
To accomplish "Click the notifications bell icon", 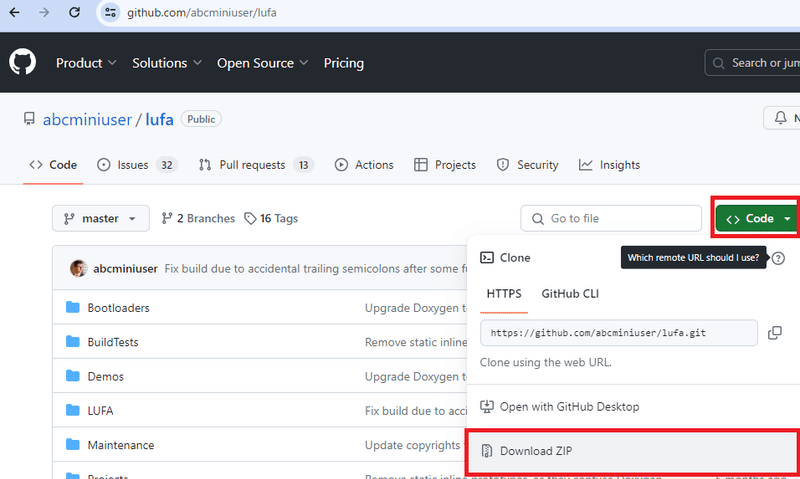I will pyautogui.click(x=780, y=118).
